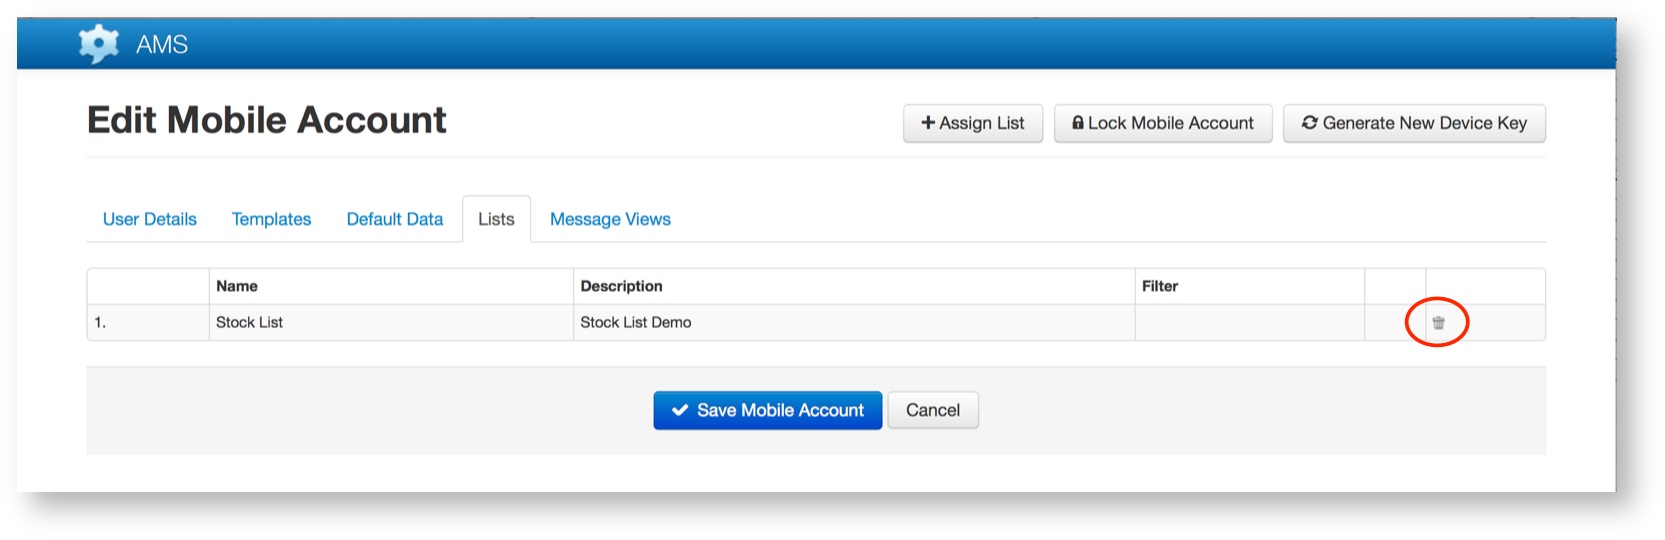Image resolution: width=1665 pixels, height=540 pixels.
Task: Cancel editing the mobile account
Action: [x=932, y=410]
